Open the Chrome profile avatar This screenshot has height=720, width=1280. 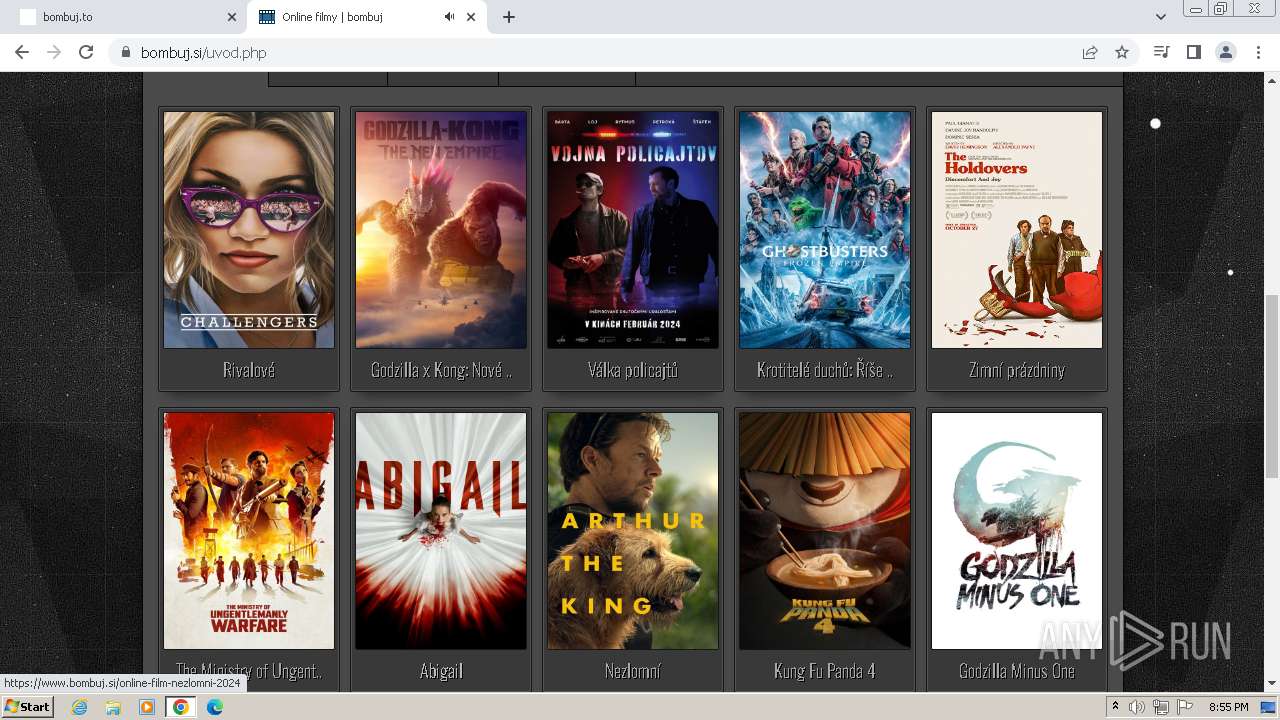1225,52
